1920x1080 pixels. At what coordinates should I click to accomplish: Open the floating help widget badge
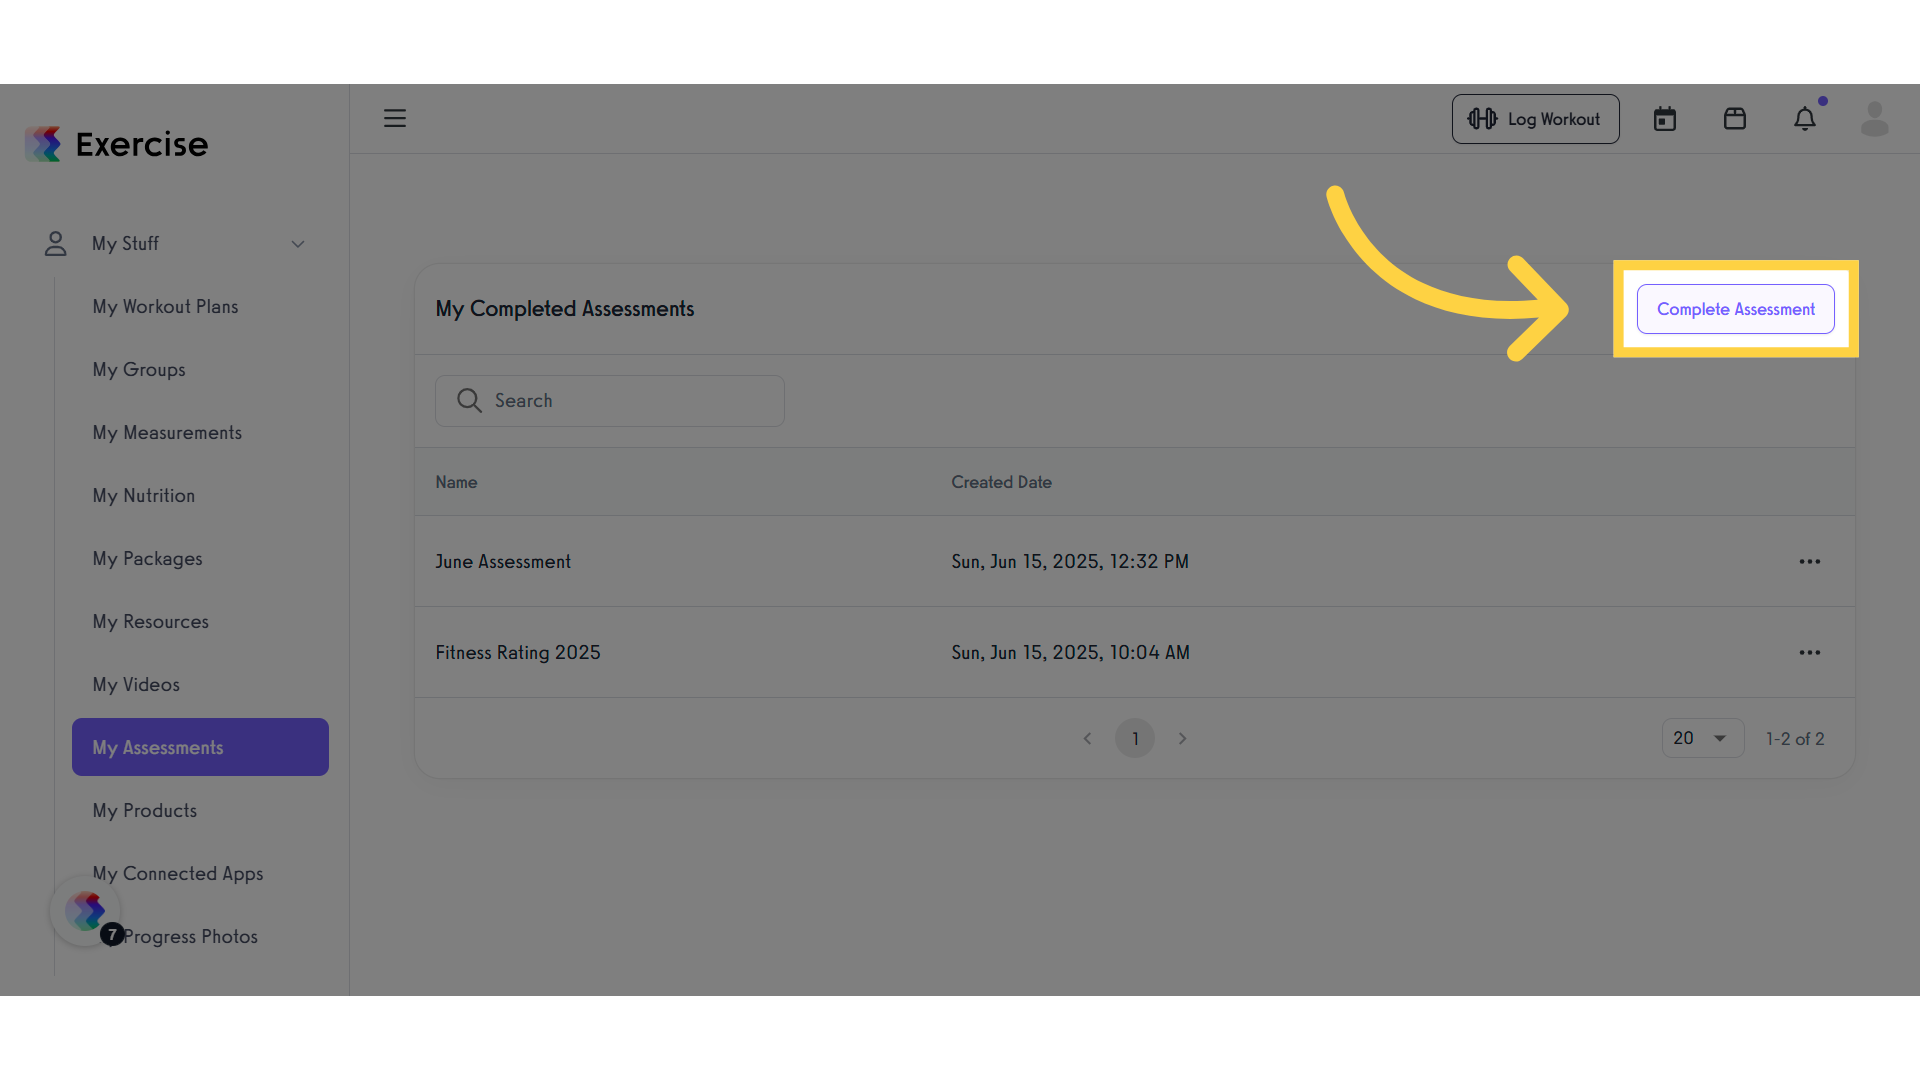tap(86, 911)
